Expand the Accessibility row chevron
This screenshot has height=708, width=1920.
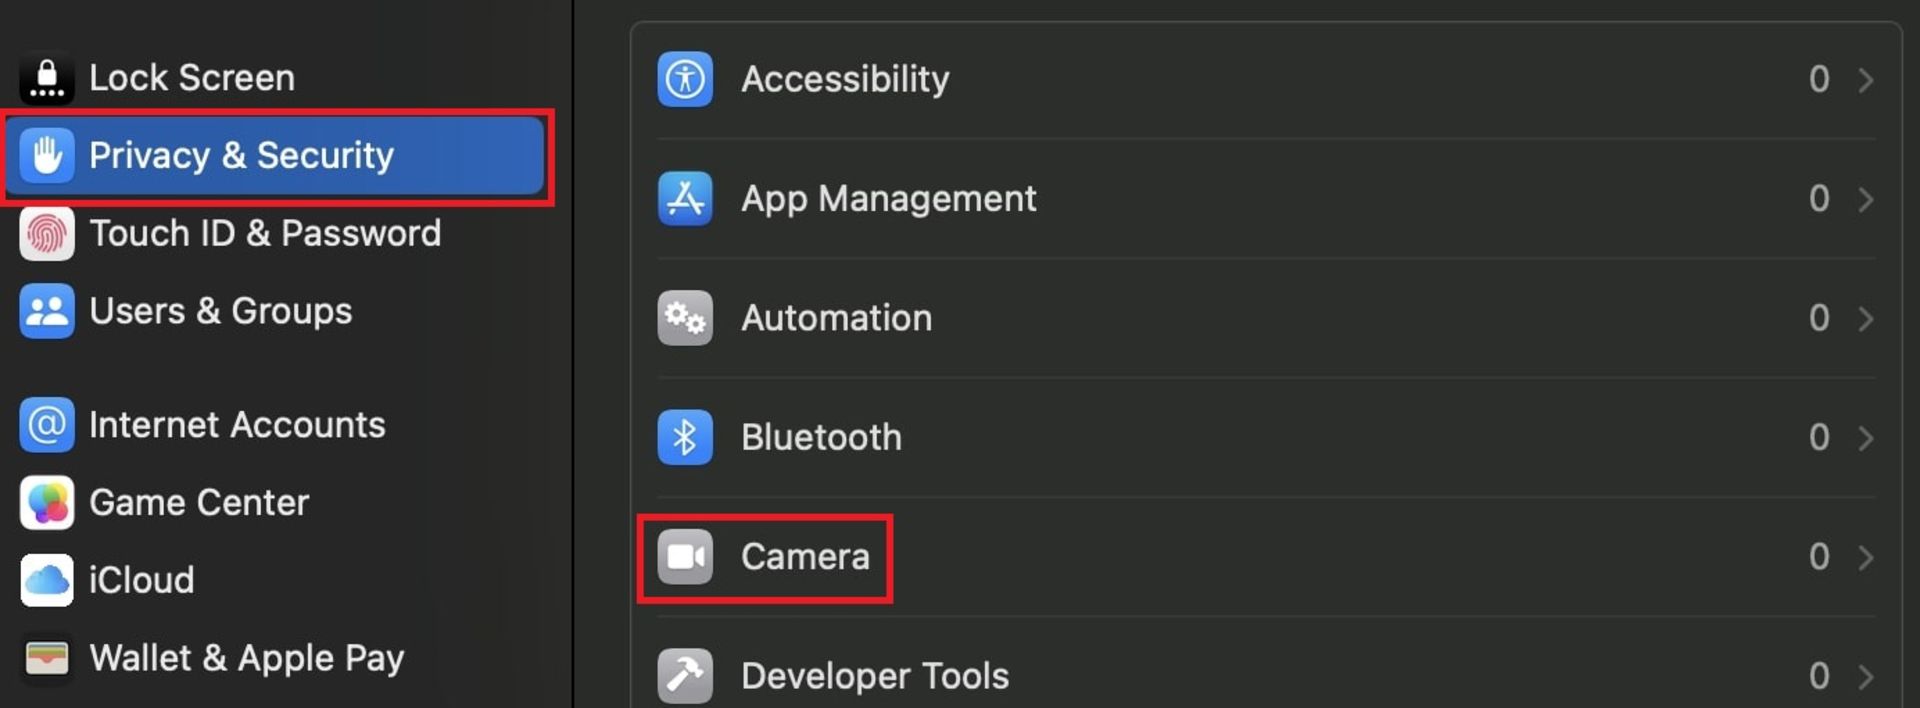pos(1865,79)
